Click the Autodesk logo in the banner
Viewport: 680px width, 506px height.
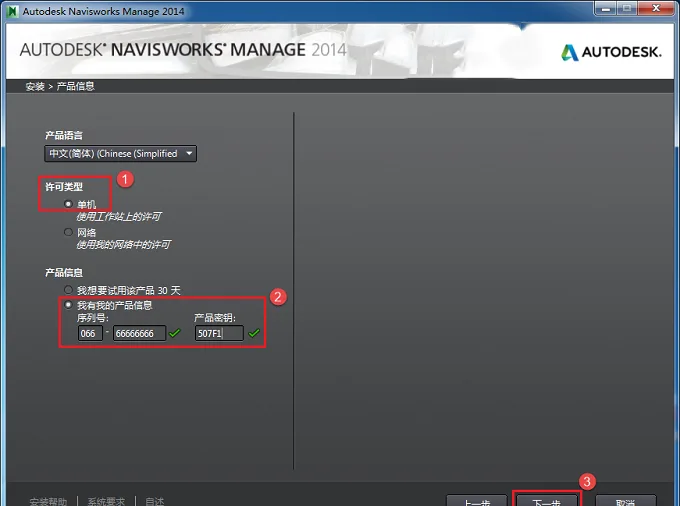(611, 52)
